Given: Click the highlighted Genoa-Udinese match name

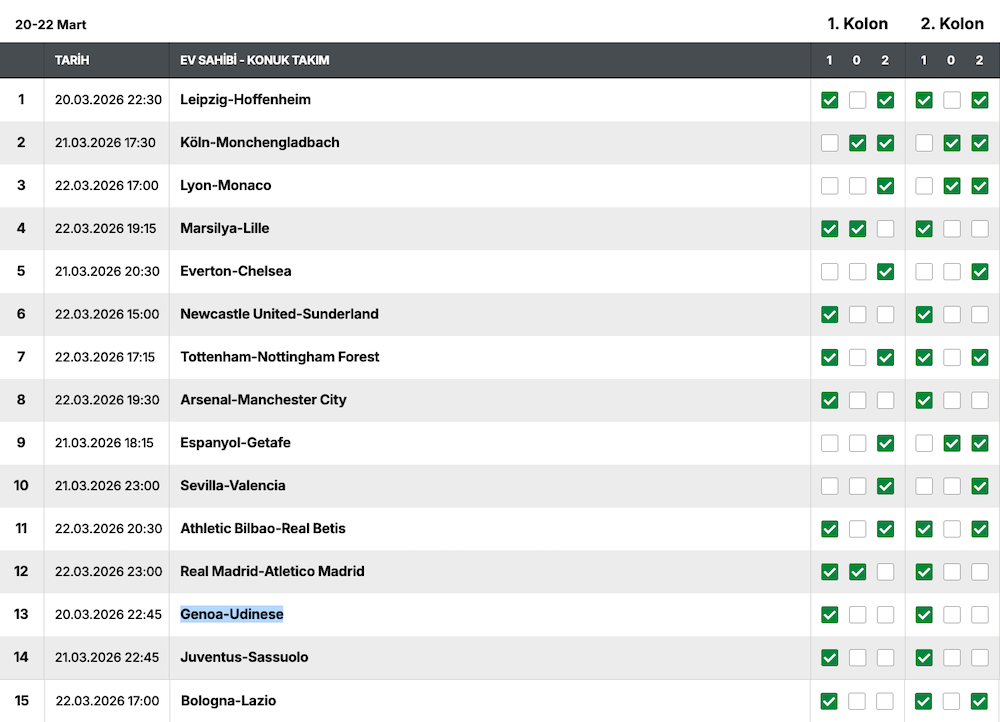Looking at the screenshot, I should tap(231, 614).
